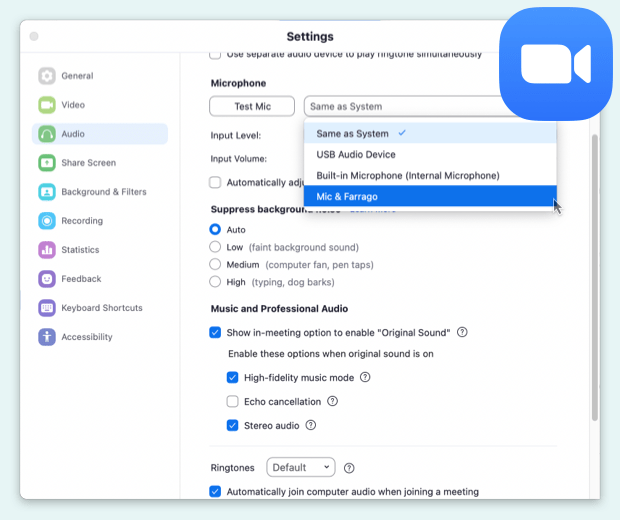Viewport: 620px width, 520px height.
Task: Select Medium noise suppression option
Action: (x=215, y=264)
